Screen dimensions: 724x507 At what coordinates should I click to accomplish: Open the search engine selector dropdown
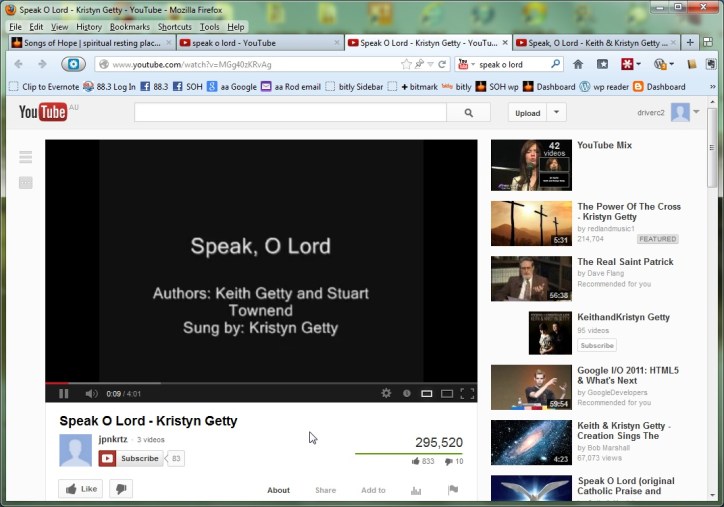pyautogui.click(x=467, y=64)
